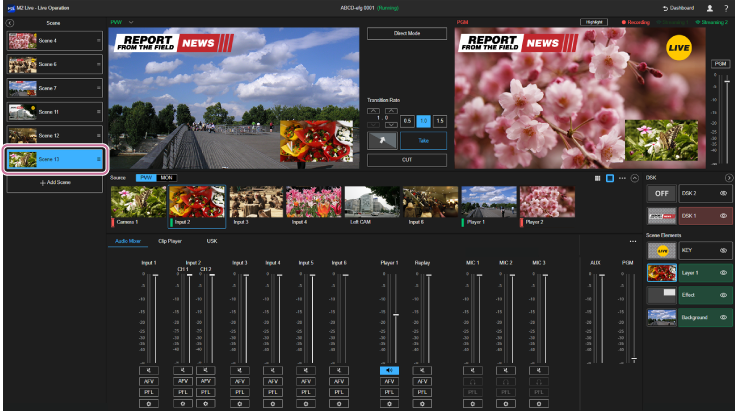The image size is (735, 411).
Task: Expand the PVW dropdown arrow
Action: 131,21
